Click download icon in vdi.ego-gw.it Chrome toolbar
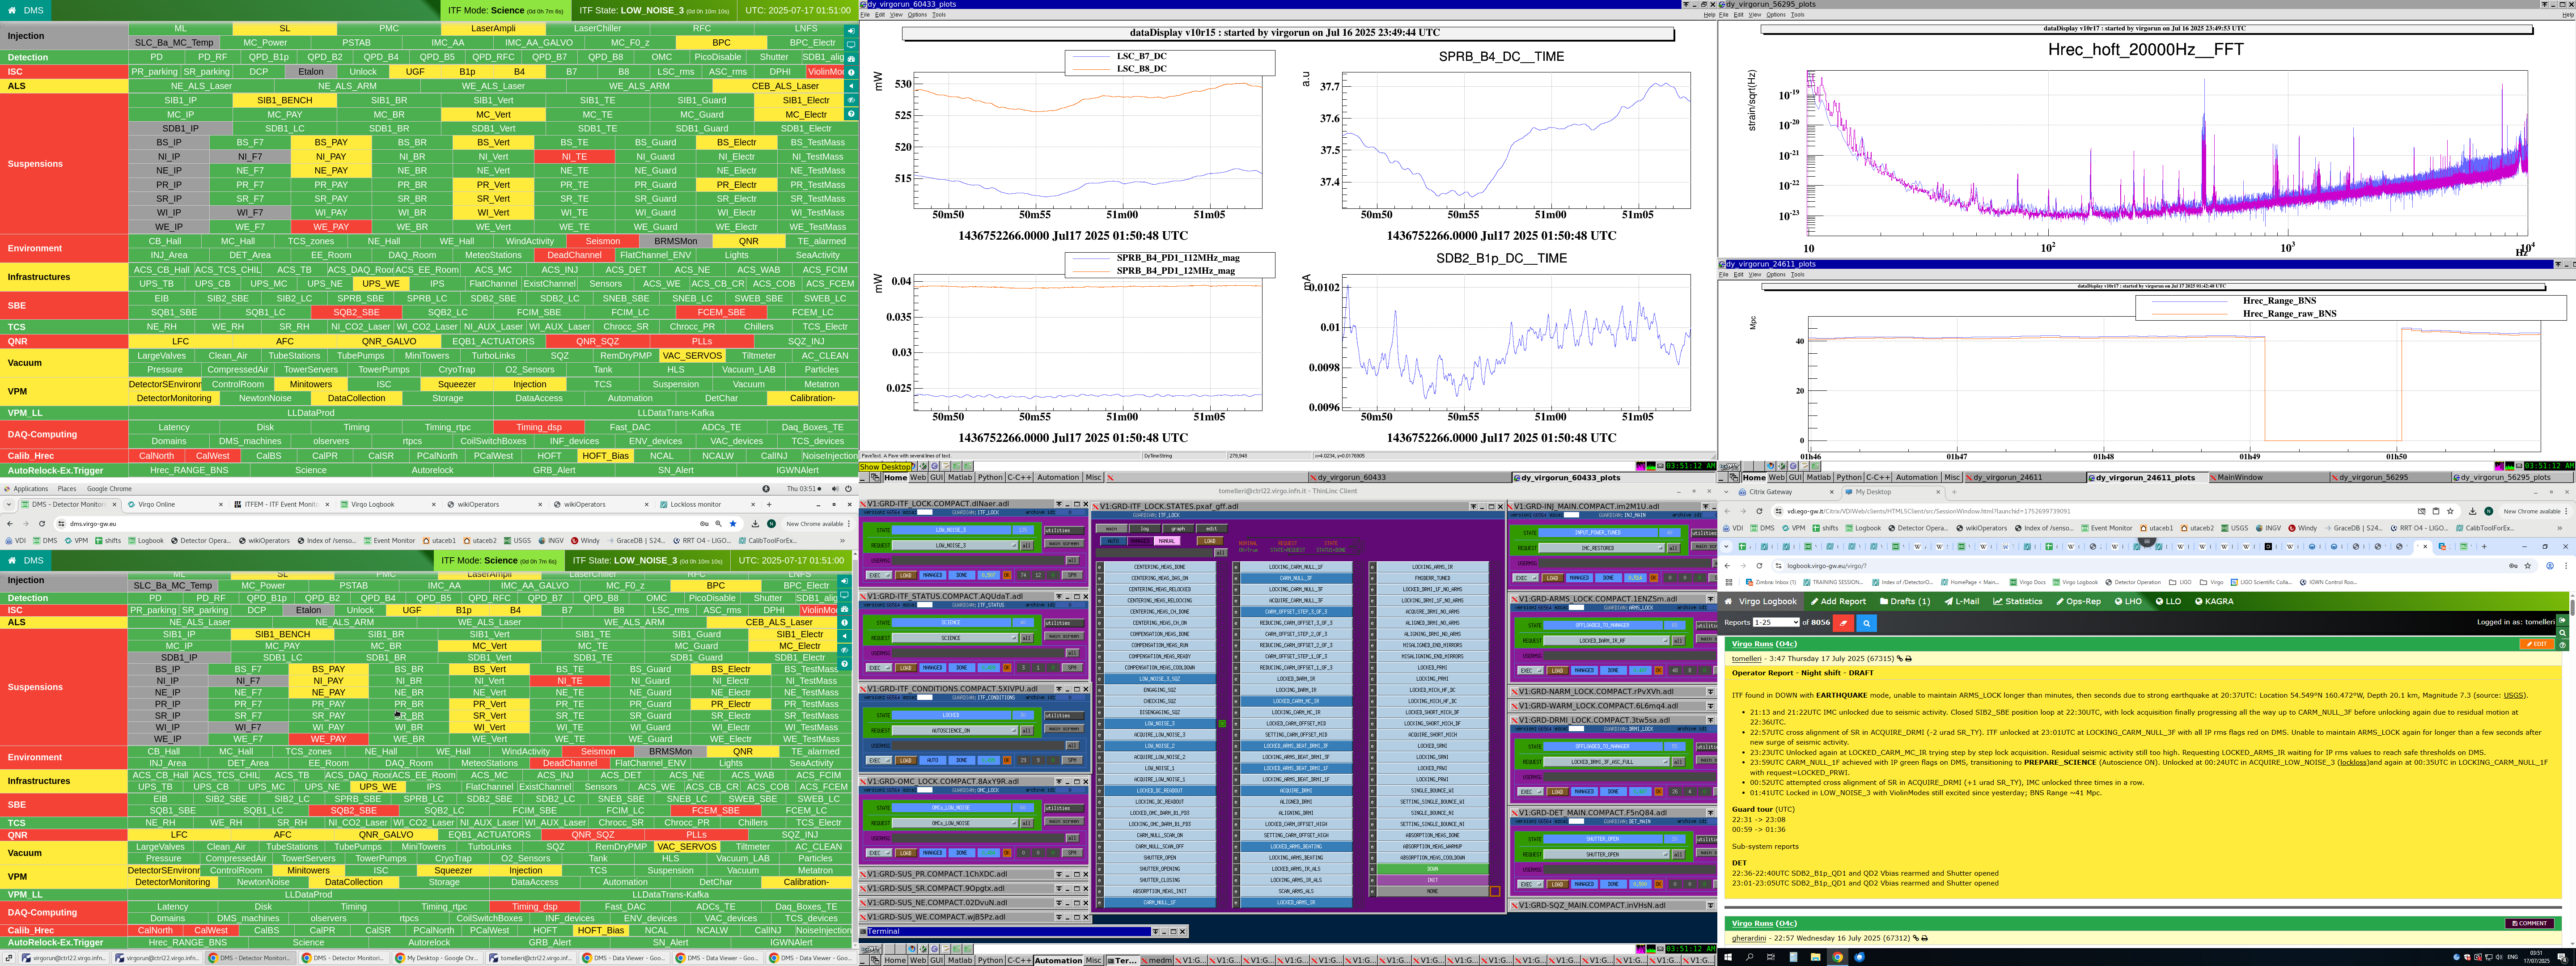The width and height of the screenshot is (2576, 966). 2473,511
